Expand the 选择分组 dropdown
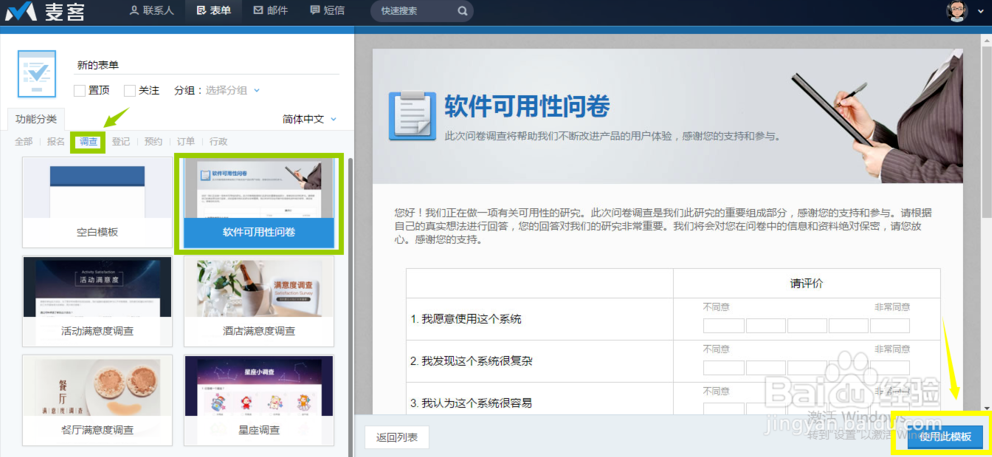This screenshot has height=457, width=992. pyautogui.click(x=232, y=91)
